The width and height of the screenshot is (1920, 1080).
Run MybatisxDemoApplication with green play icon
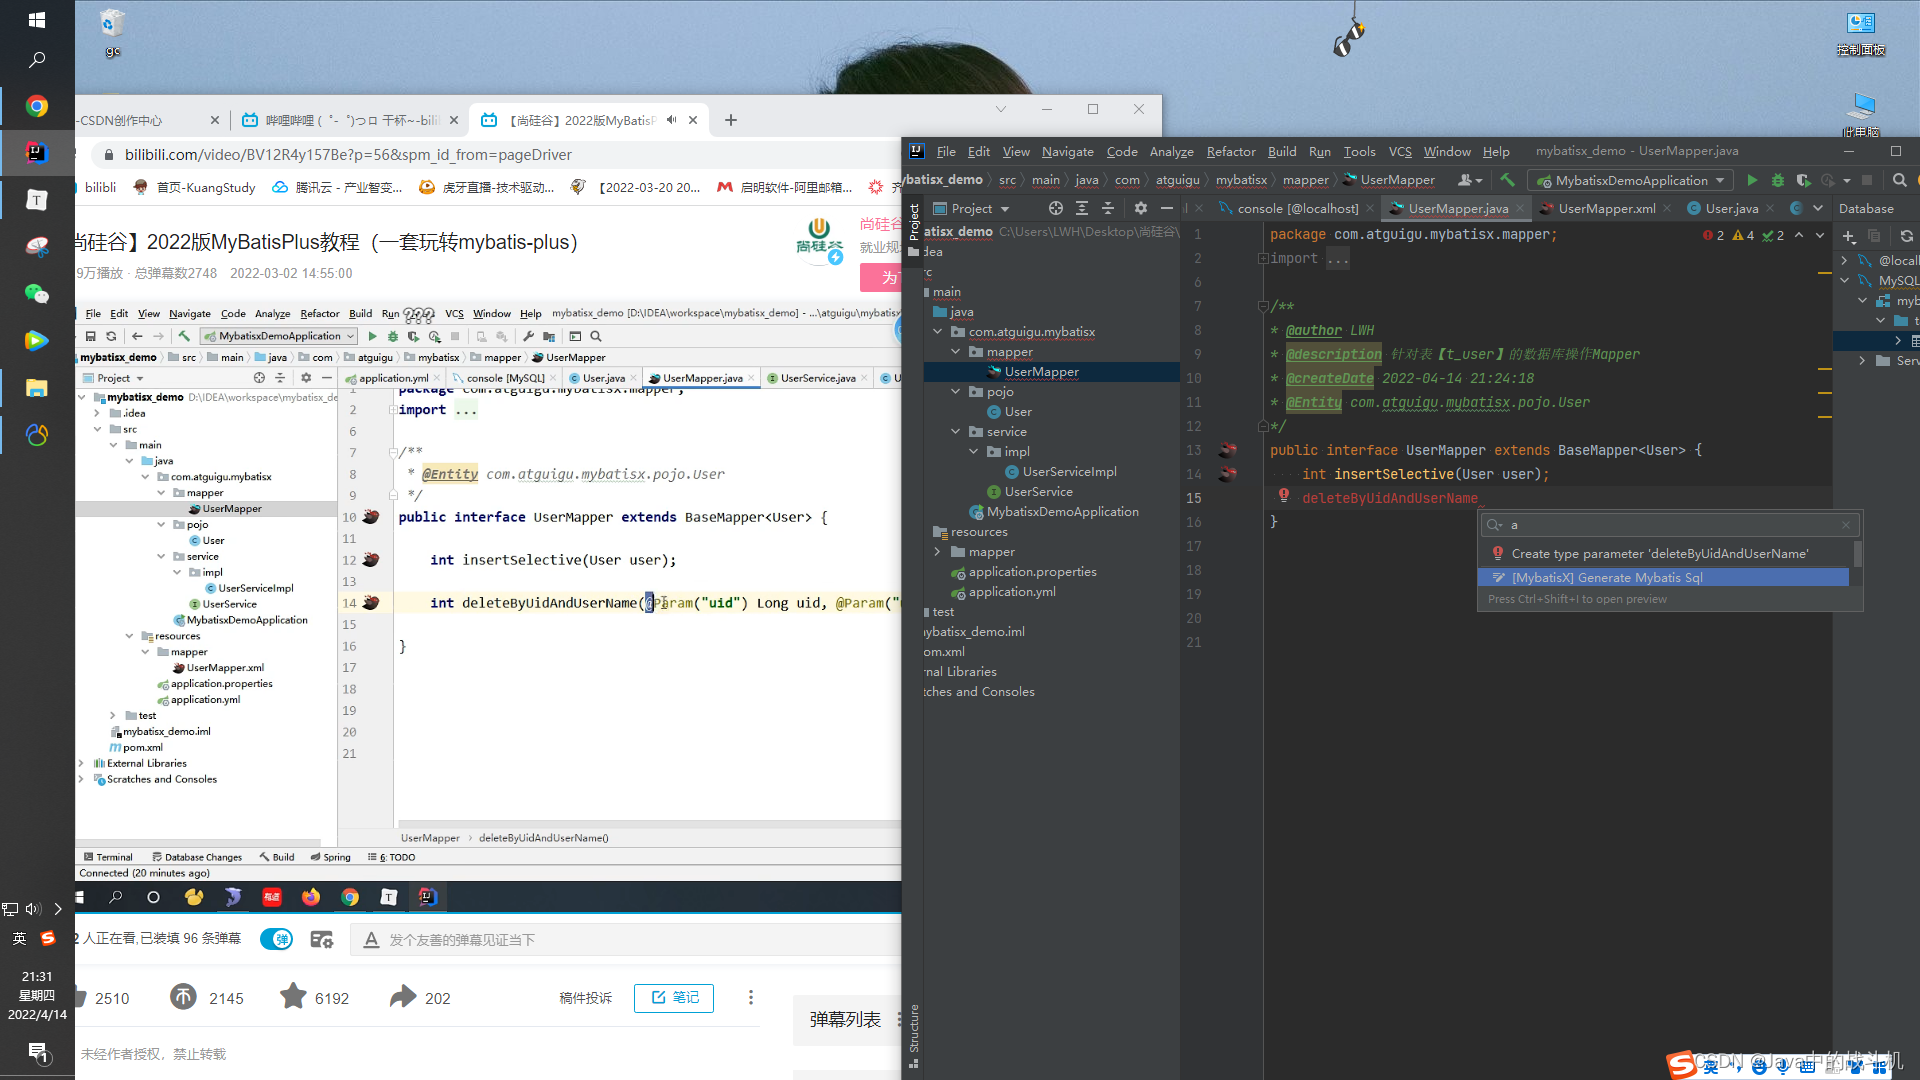[x=1751, y=180]
